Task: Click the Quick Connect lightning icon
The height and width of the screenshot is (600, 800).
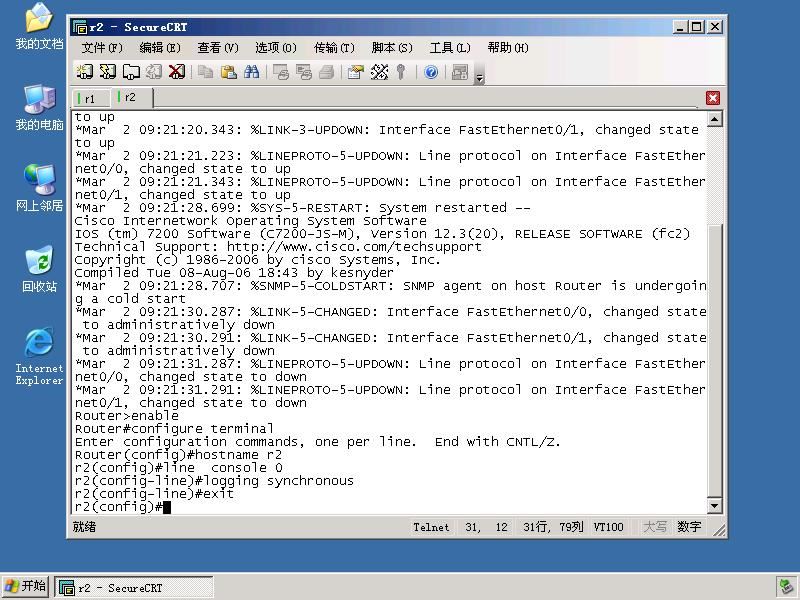Action: [x=108, y=72]
